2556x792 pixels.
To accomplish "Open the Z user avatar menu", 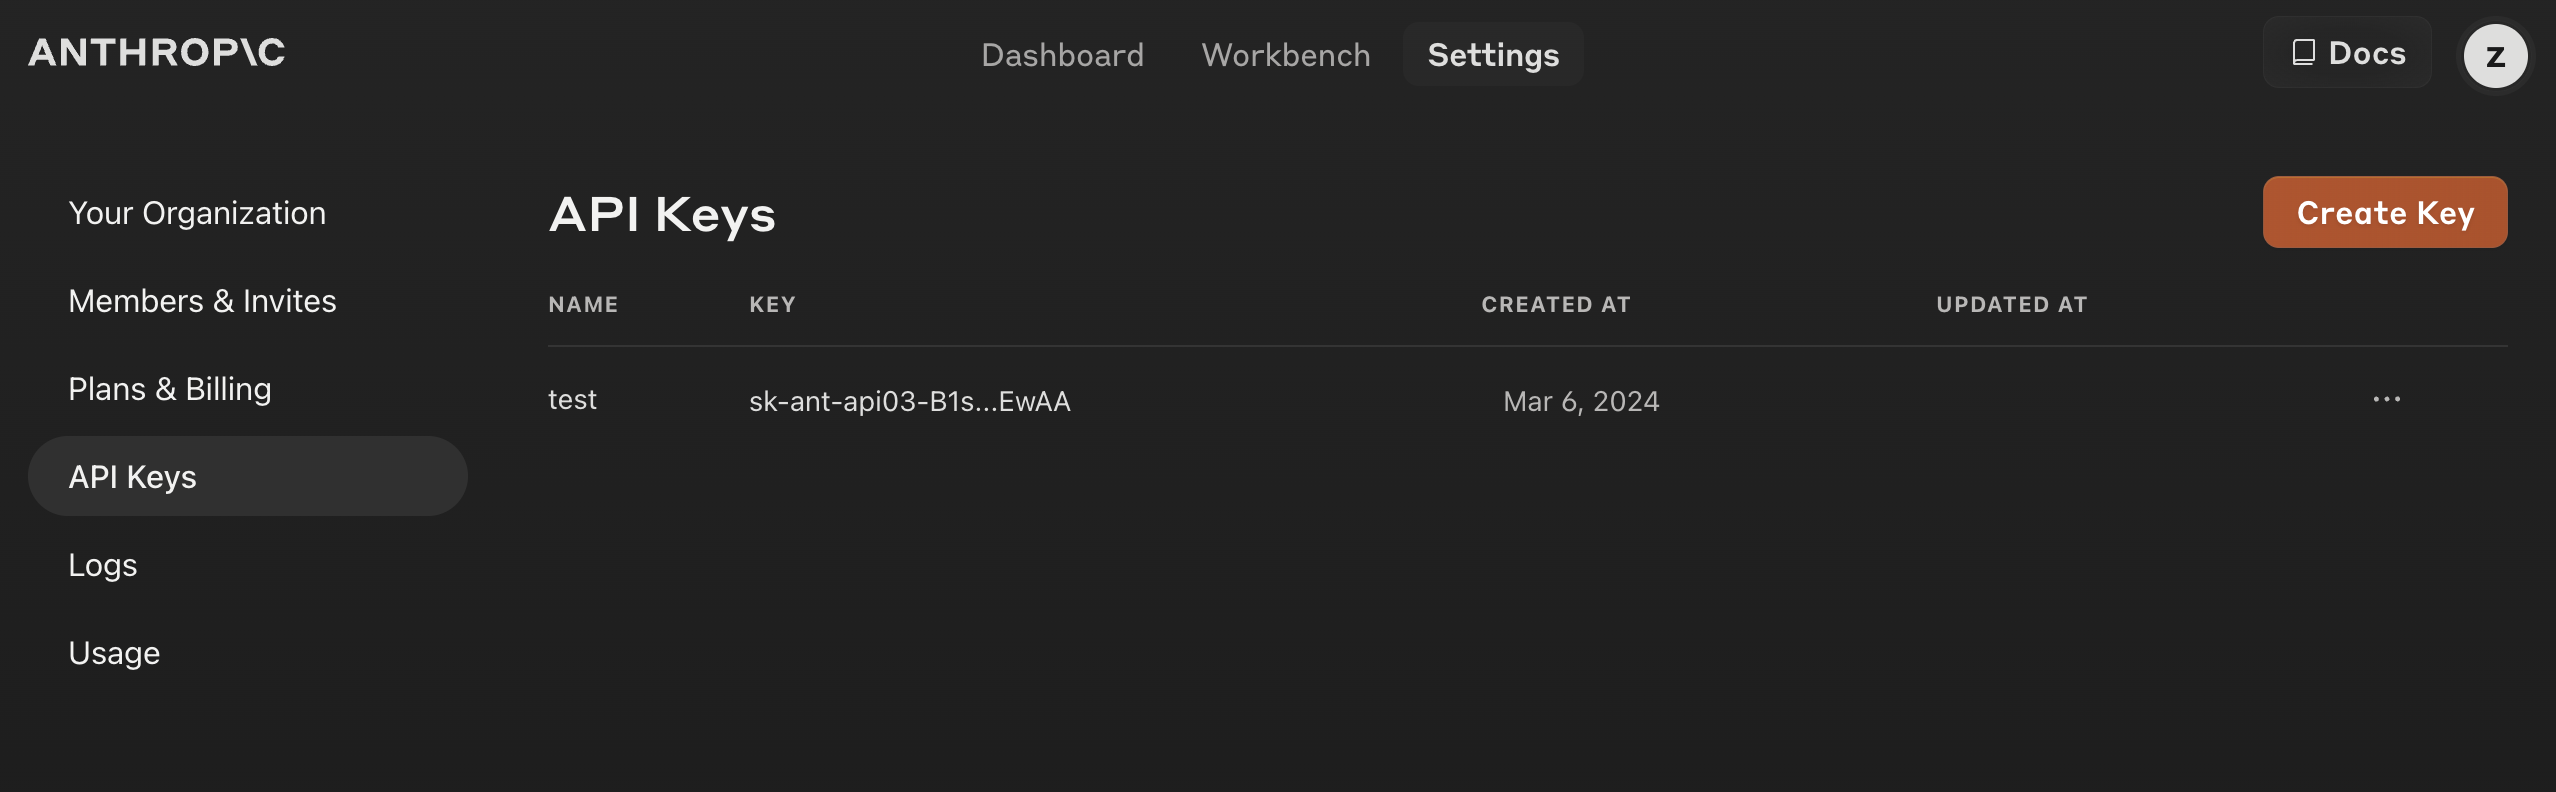I will point(2494,56).
